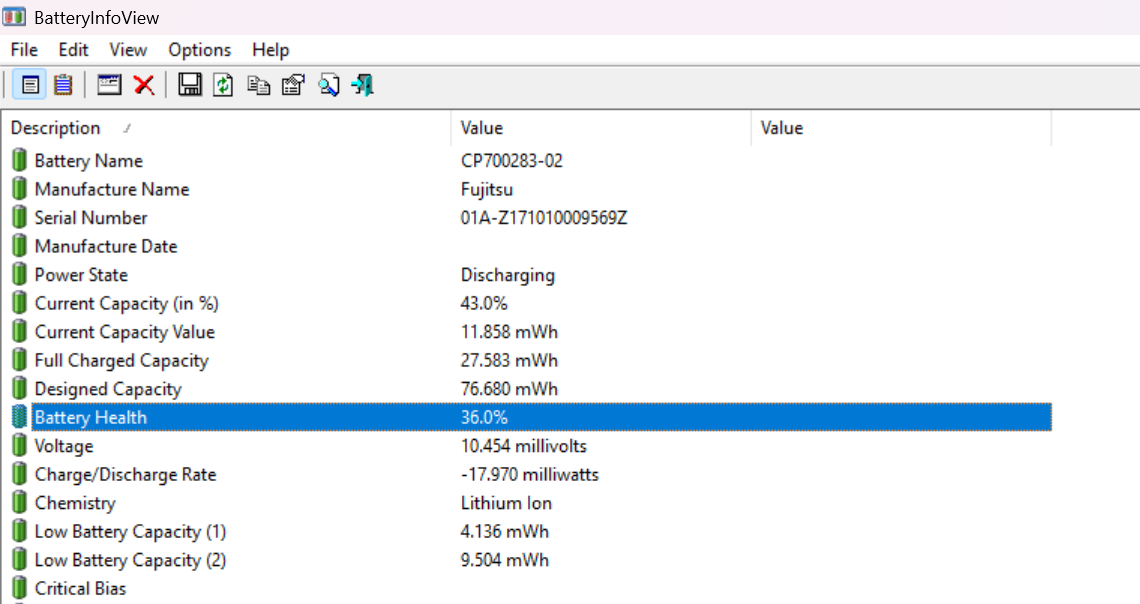Image resolution: width=1140 pixels, height=604 pixels.
Task: Click the 43.0% capacity value
Action: [x=484, y=303]
